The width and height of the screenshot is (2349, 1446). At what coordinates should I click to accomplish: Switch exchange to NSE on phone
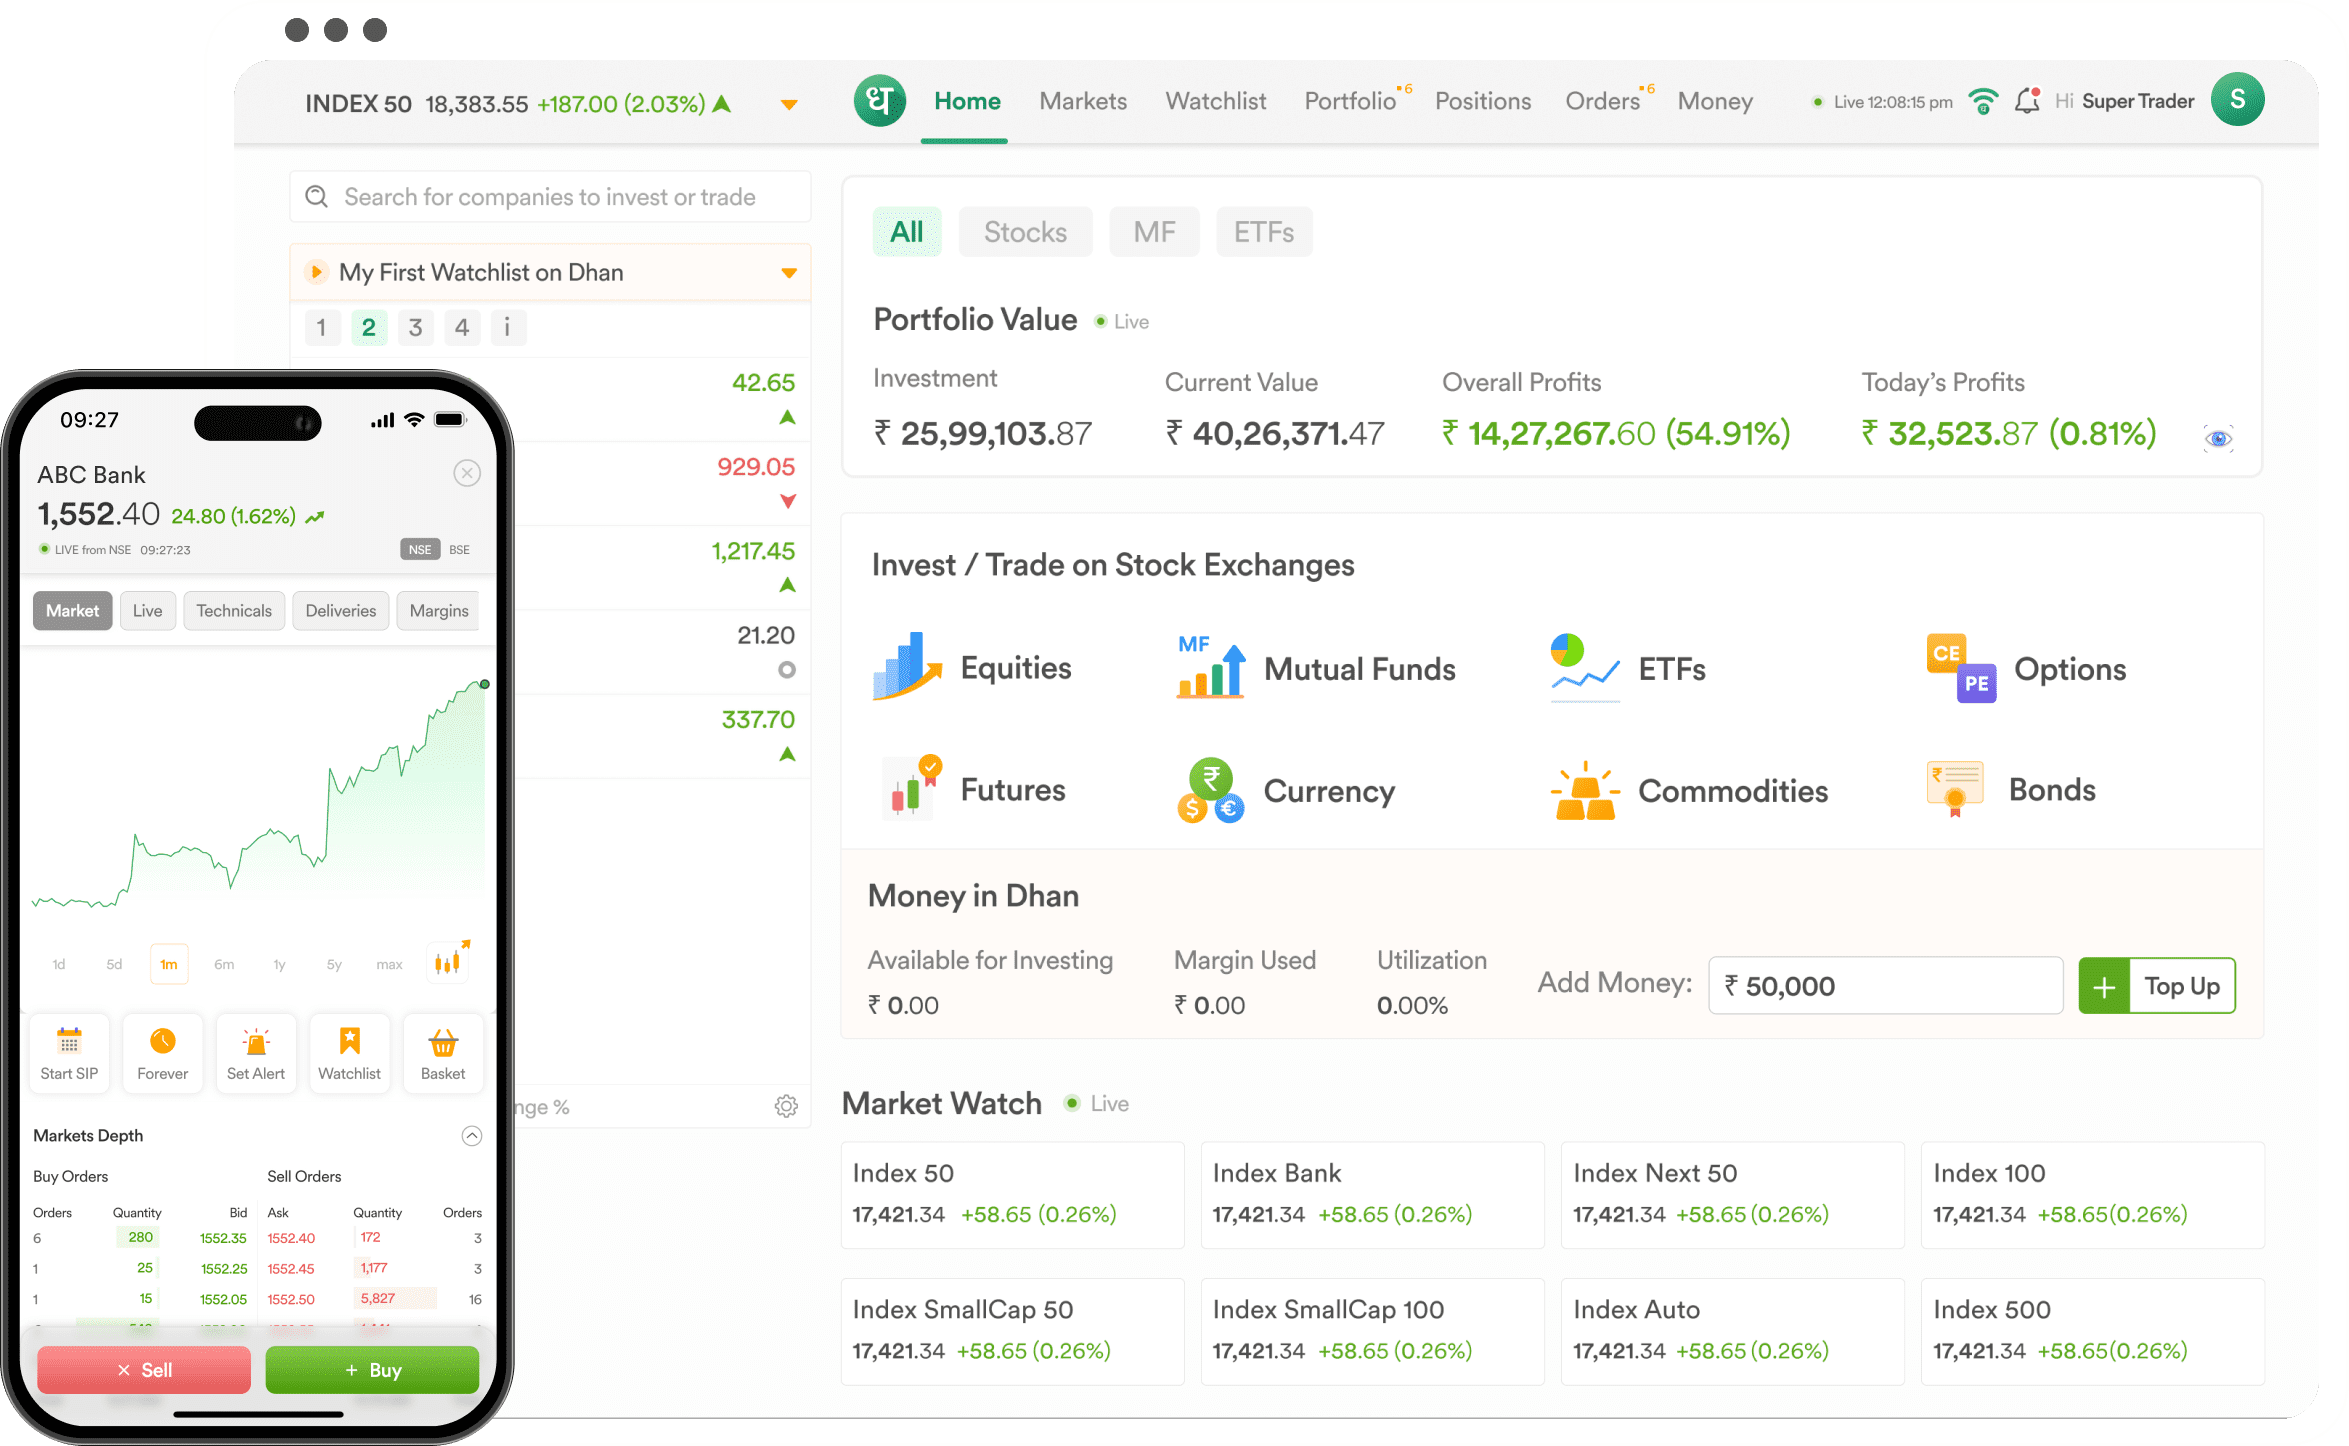[x=420, y=549]
